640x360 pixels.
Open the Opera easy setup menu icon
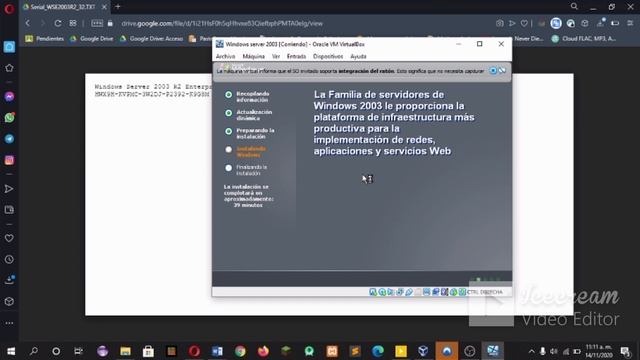630,23
